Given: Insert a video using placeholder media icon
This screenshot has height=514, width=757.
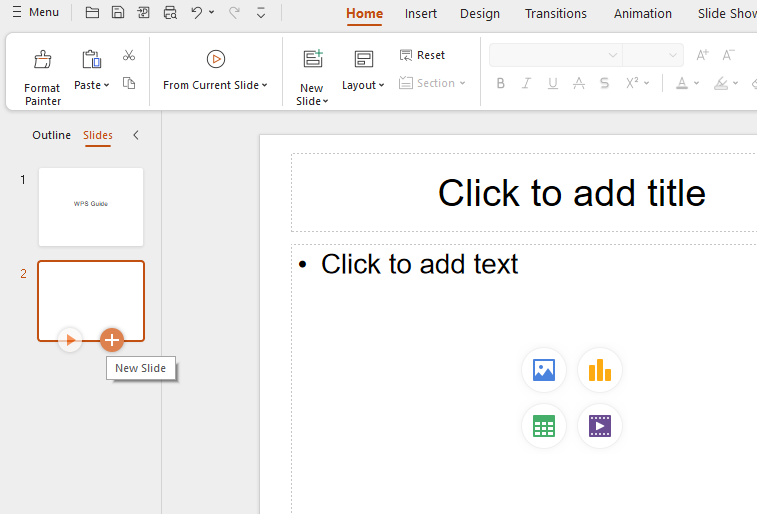Looking at the screenshot, I should (600, 427).
